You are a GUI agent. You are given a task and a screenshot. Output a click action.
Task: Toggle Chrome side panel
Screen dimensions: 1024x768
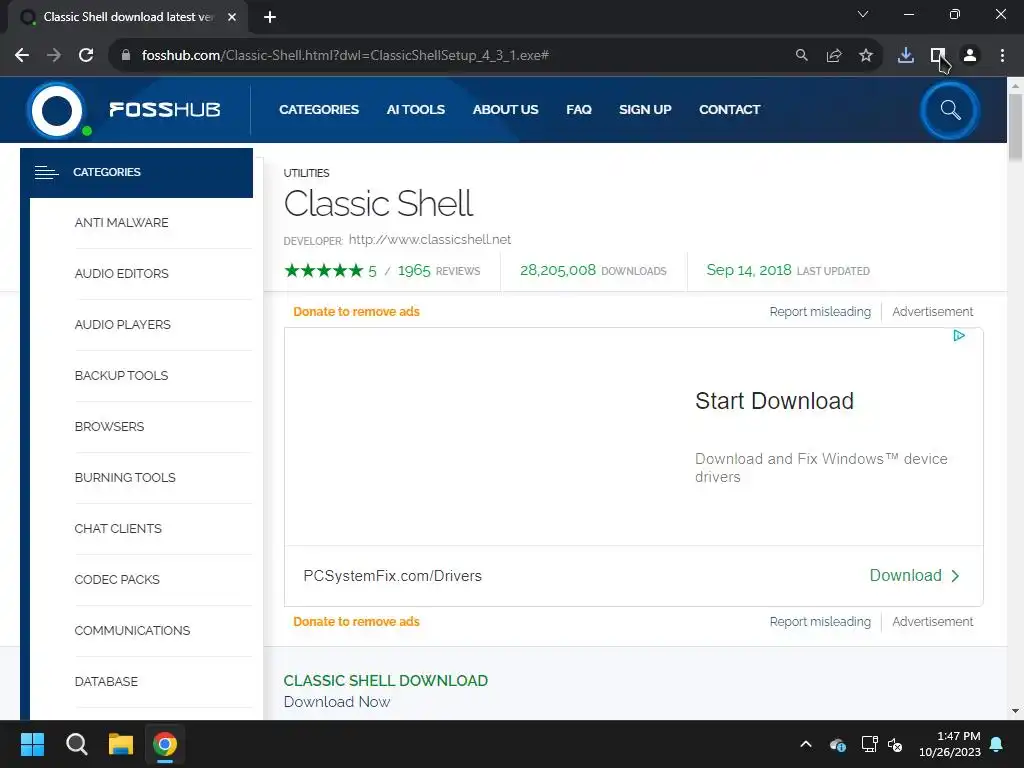tap(938, 56)
